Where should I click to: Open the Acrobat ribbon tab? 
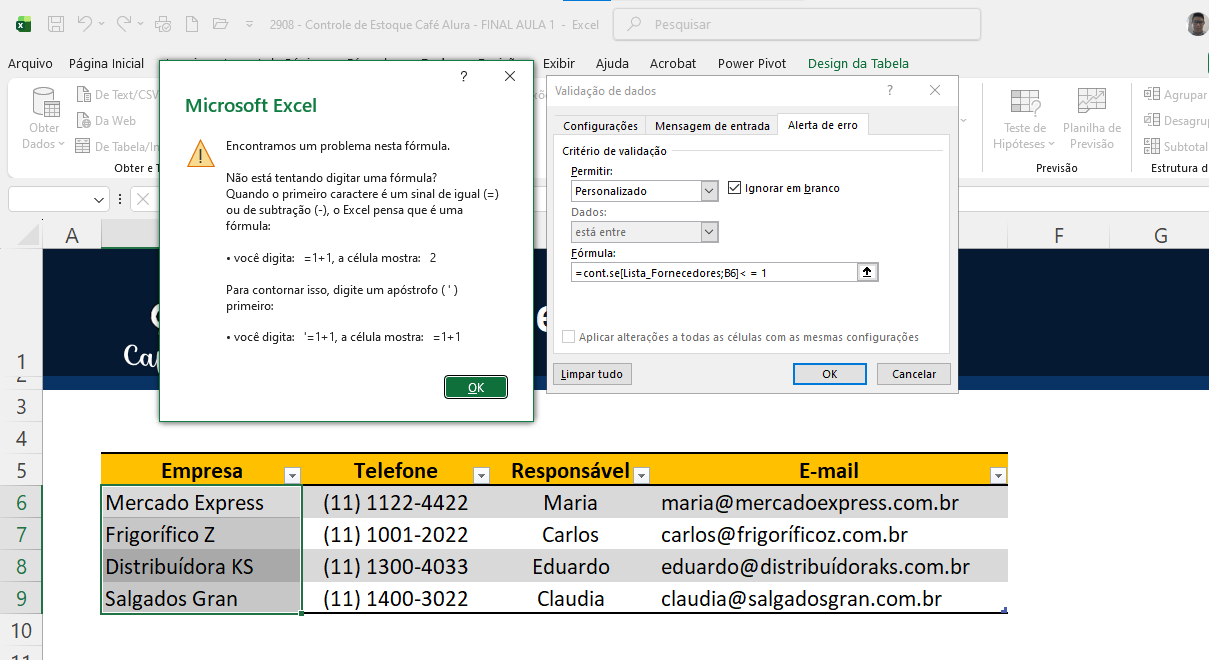pos(673,63)
